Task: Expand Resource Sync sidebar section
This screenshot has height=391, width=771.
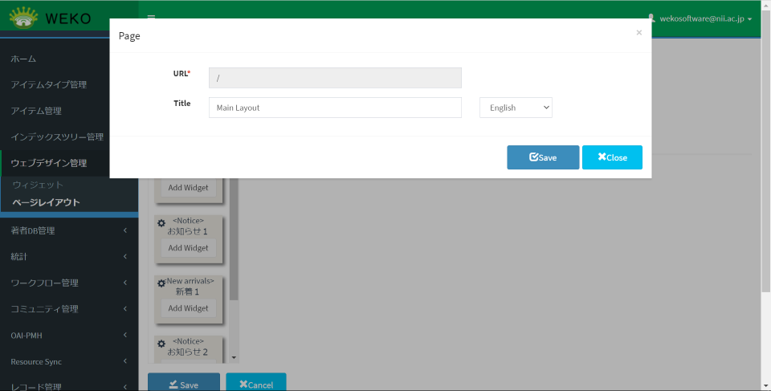Action: coord(69,361)
